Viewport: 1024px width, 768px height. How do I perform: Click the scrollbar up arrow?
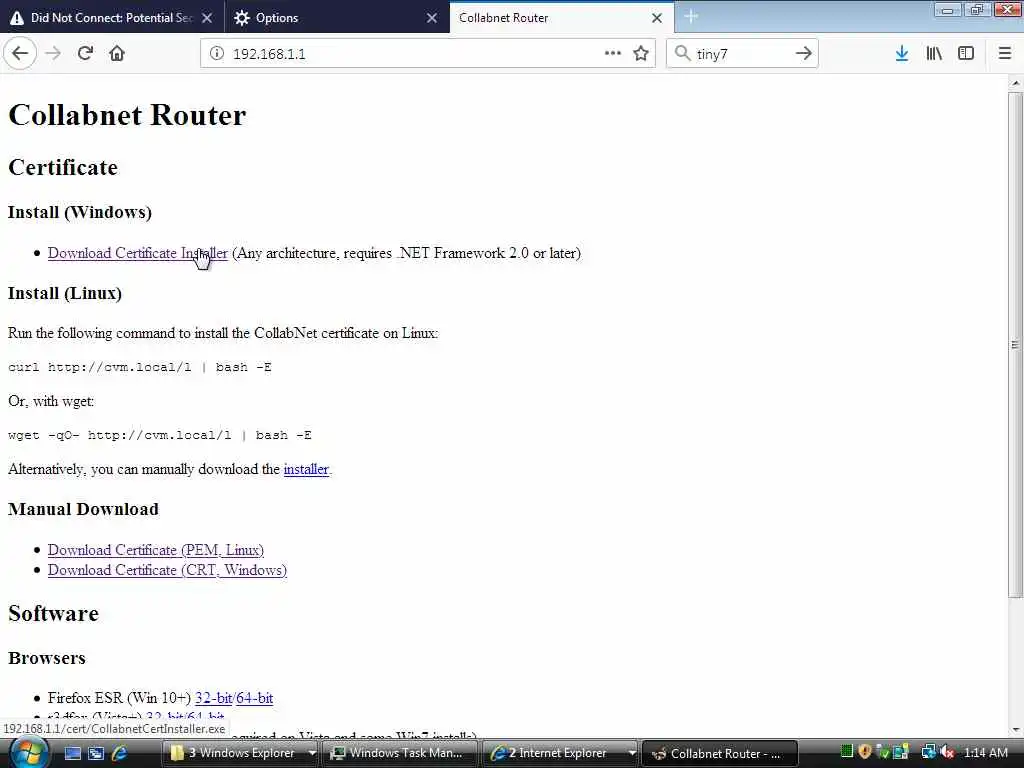point(1016,83)
